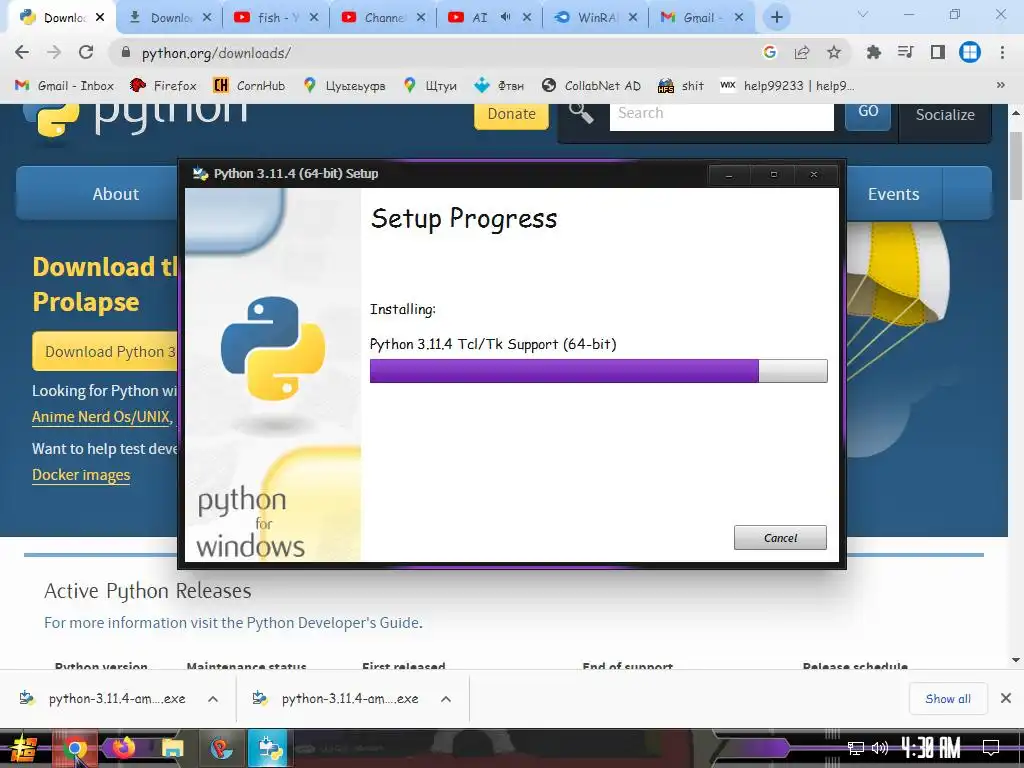The image size is (1024, 768).
Task: Open File Explorer from the taskbar
Action: tap(172, 748)
